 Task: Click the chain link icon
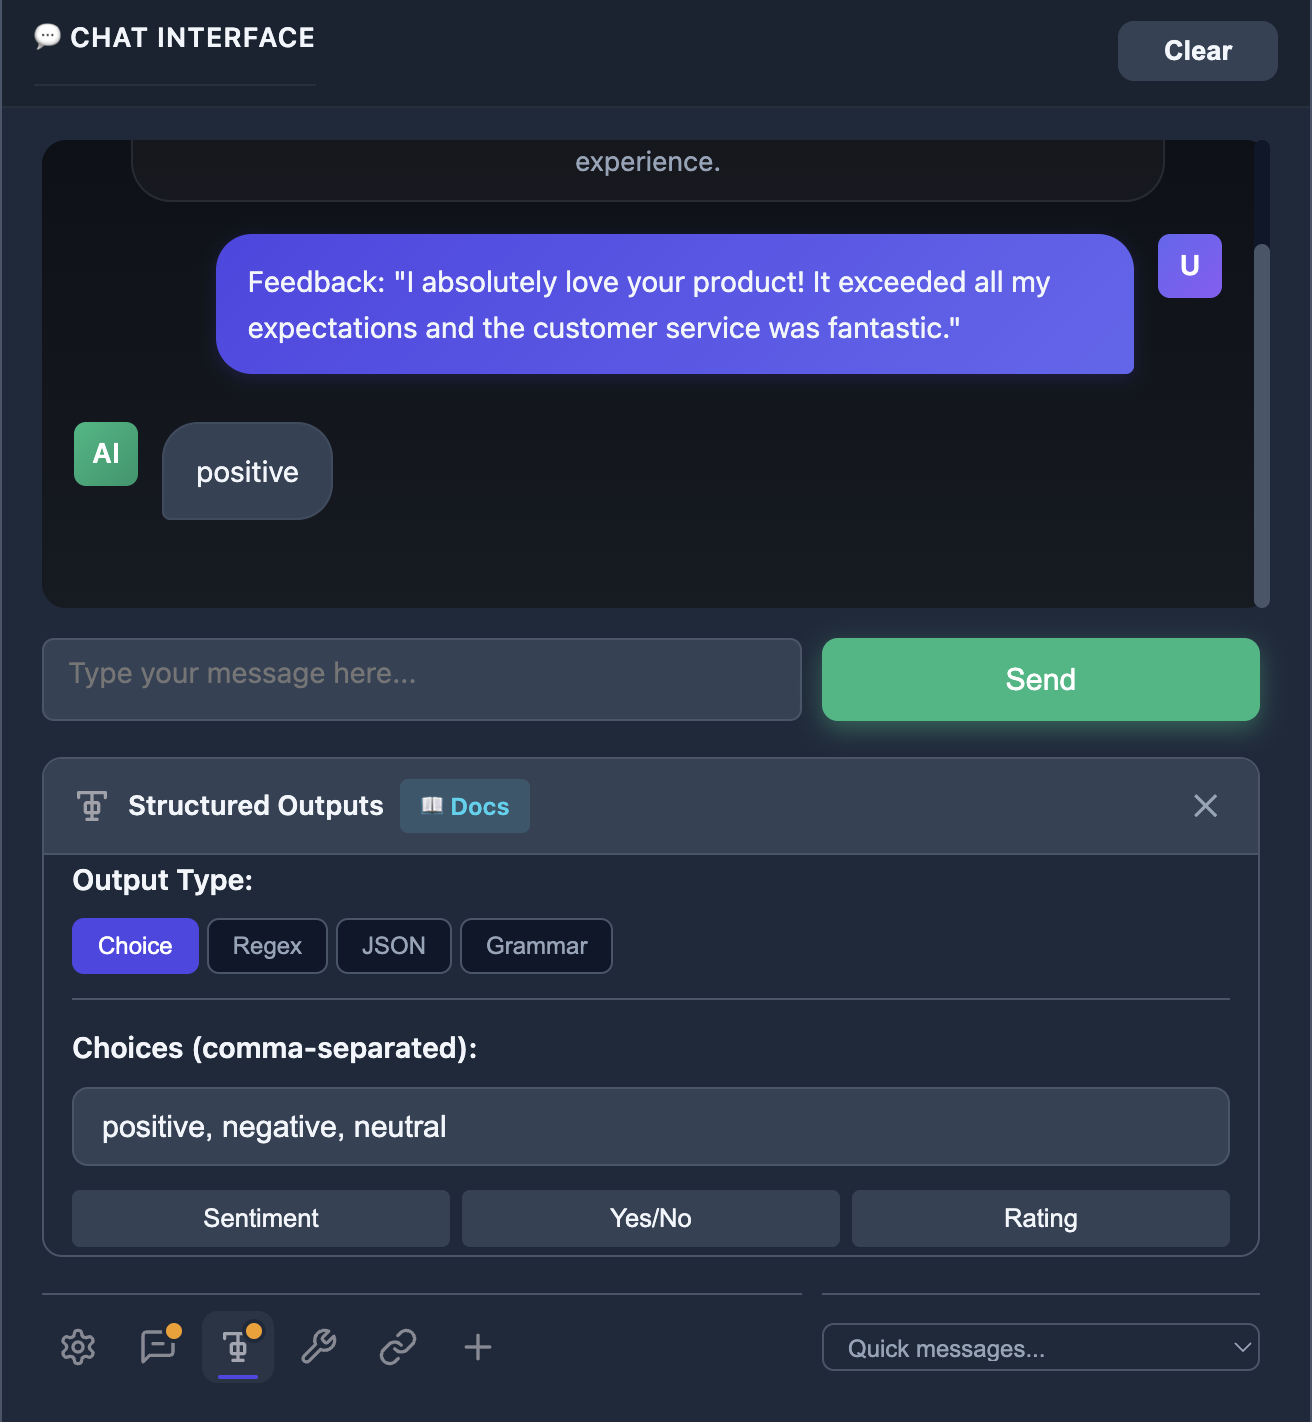tap(398, 1347)
